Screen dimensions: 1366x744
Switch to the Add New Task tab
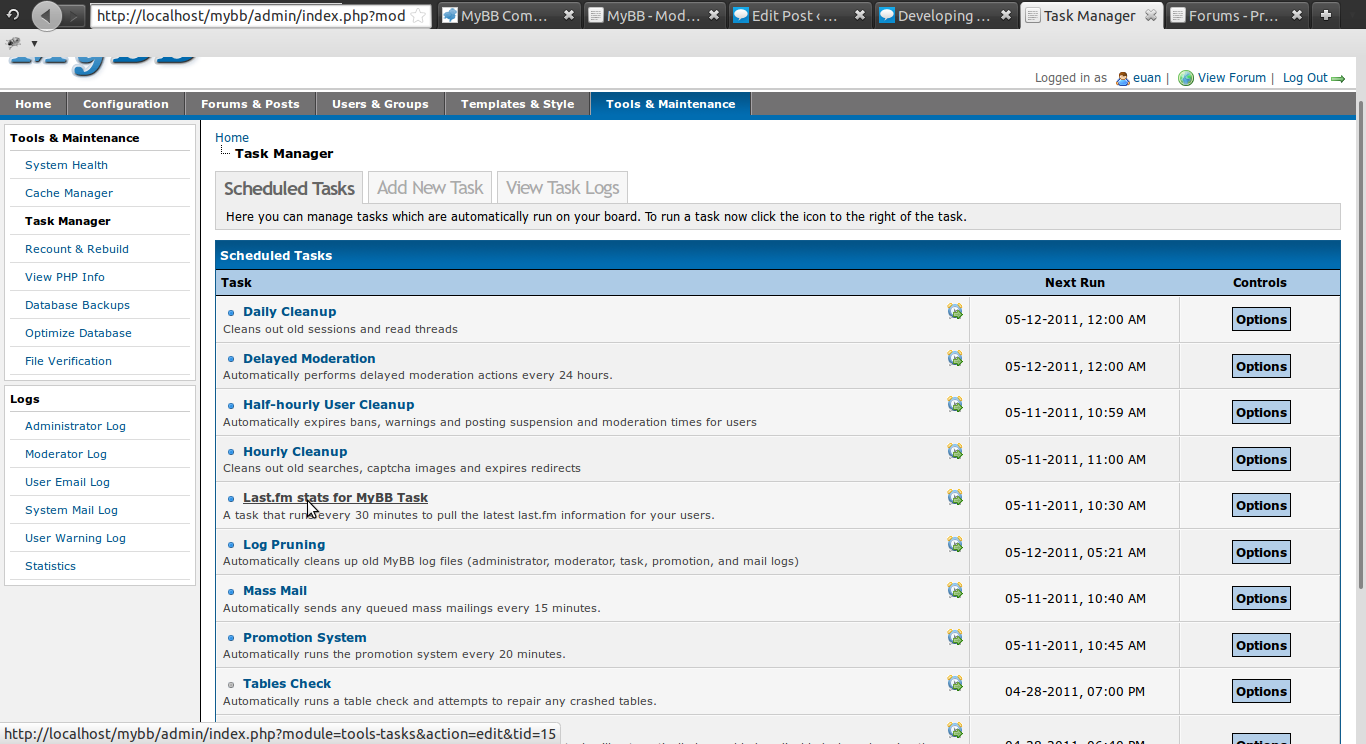[430, 188]
